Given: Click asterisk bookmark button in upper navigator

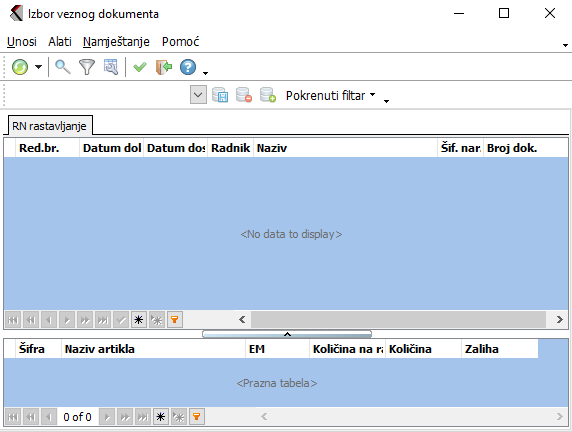Looking at the screenshot, I should tap(139, 320).
